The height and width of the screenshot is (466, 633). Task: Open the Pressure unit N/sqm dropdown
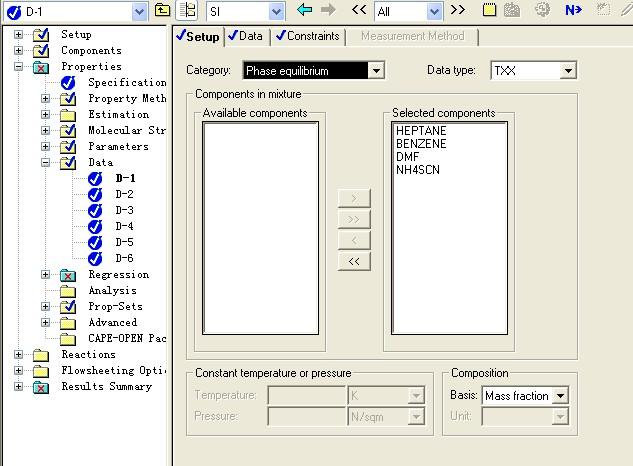click(416, 417)
